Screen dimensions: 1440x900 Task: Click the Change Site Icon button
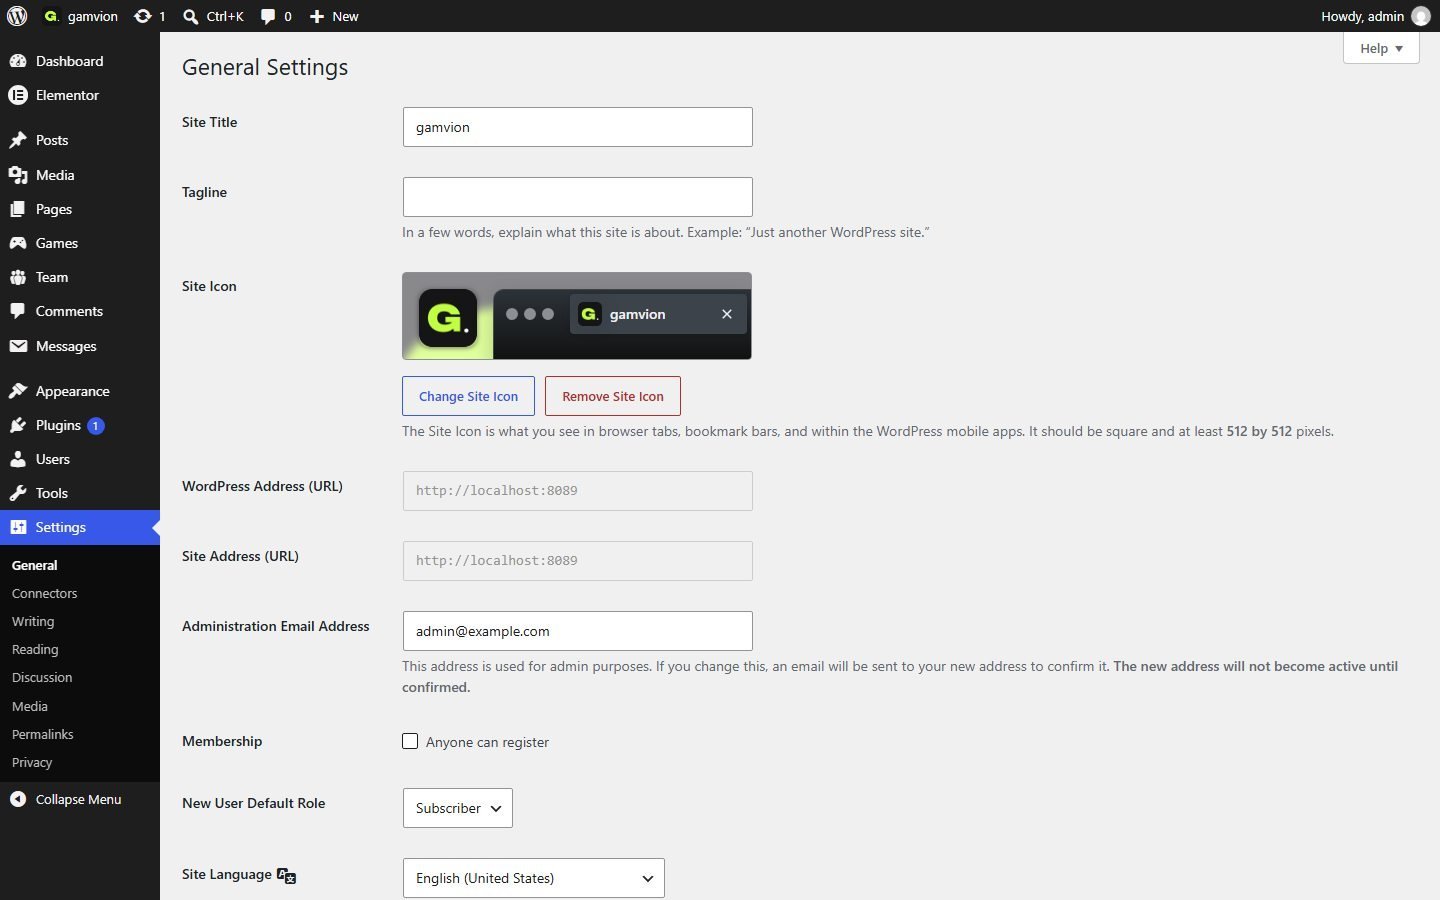[468, 396]
